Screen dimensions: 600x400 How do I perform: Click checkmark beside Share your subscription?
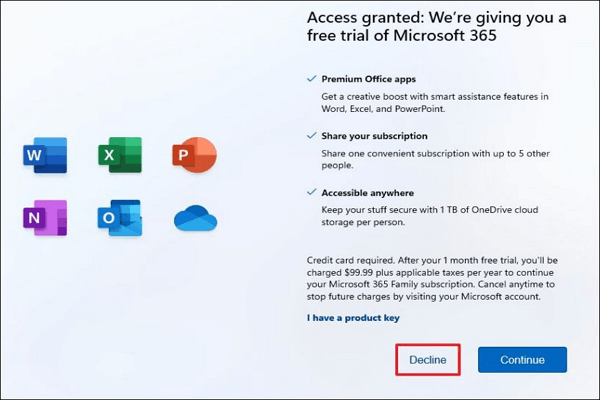point(311,136)
